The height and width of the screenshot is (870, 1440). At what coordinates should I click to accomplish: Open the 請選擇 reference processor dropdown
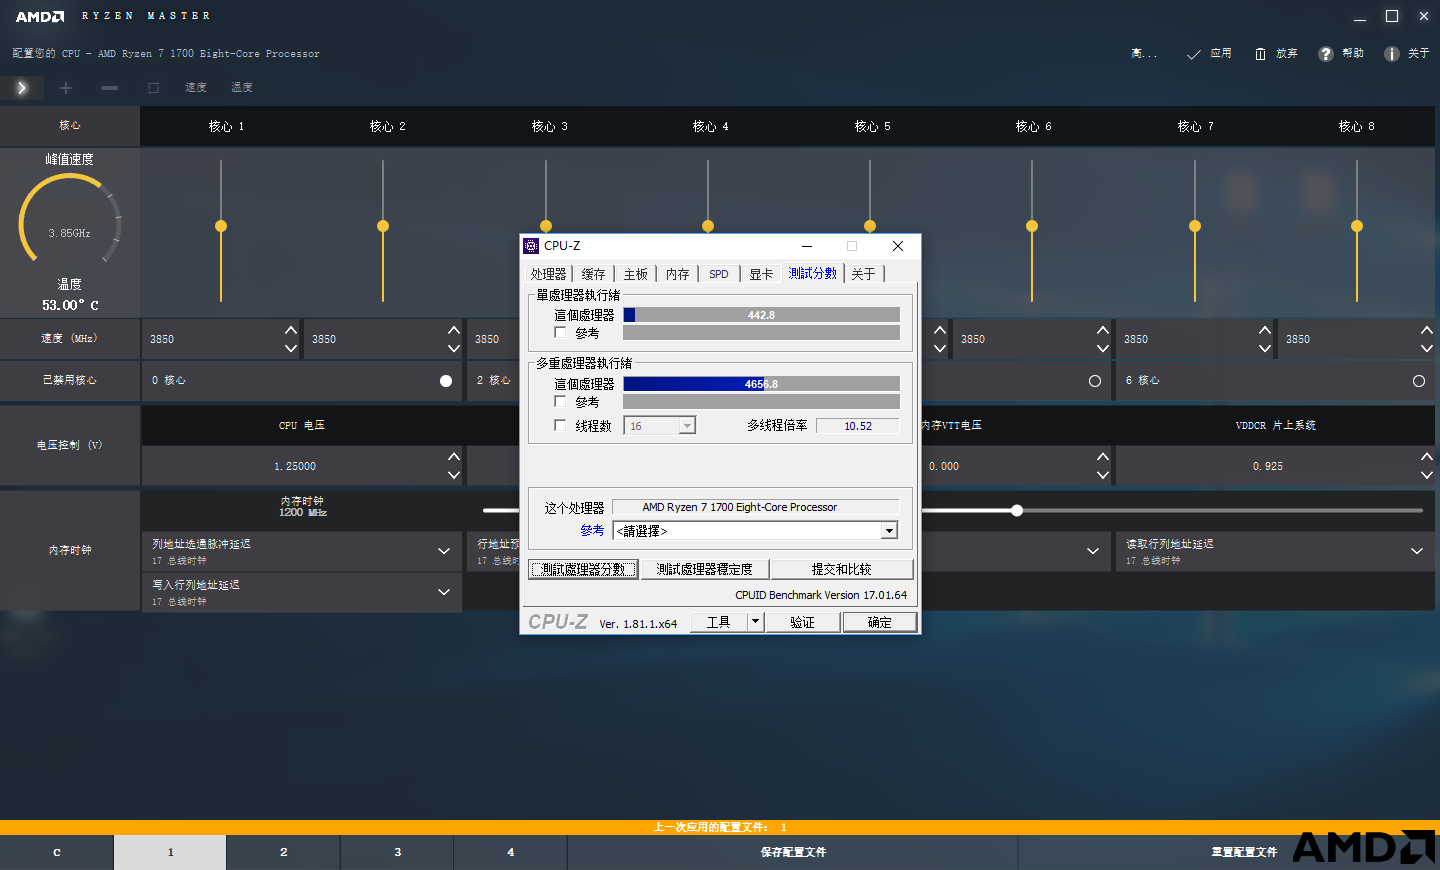click(889, 531)
